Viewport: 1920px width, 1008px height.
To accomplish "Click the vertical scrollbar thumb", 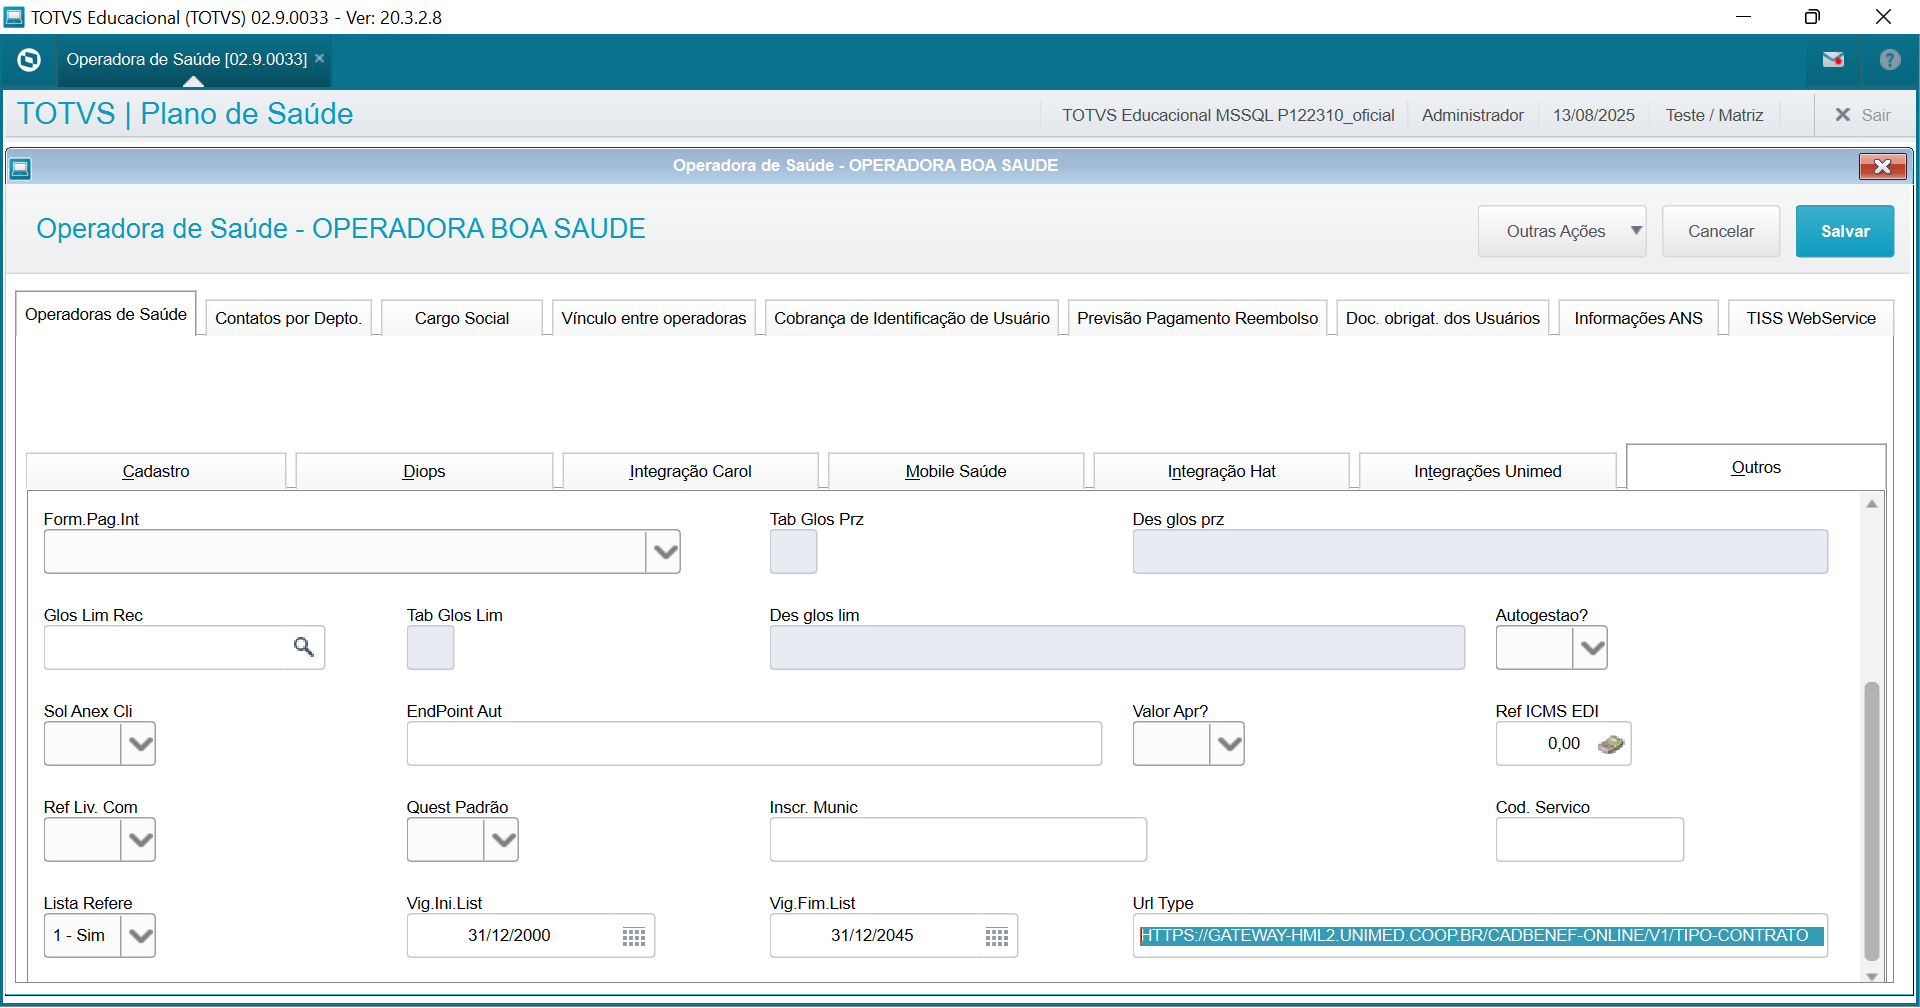I will coord(1872,821).
